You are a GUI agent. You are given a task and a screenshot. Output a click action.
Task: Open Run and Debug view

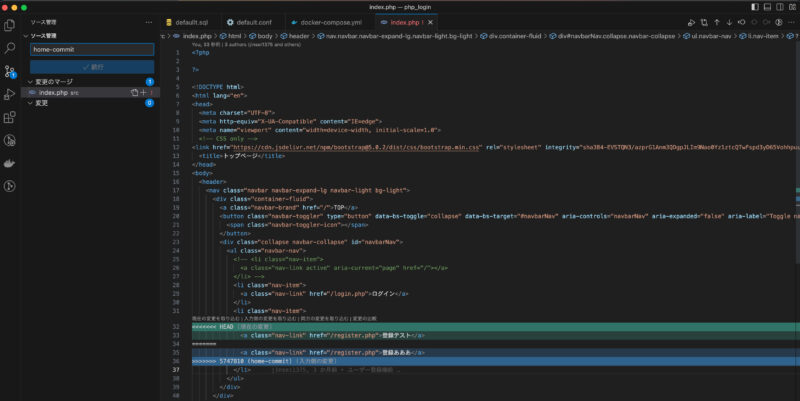[x=9, y=94]
